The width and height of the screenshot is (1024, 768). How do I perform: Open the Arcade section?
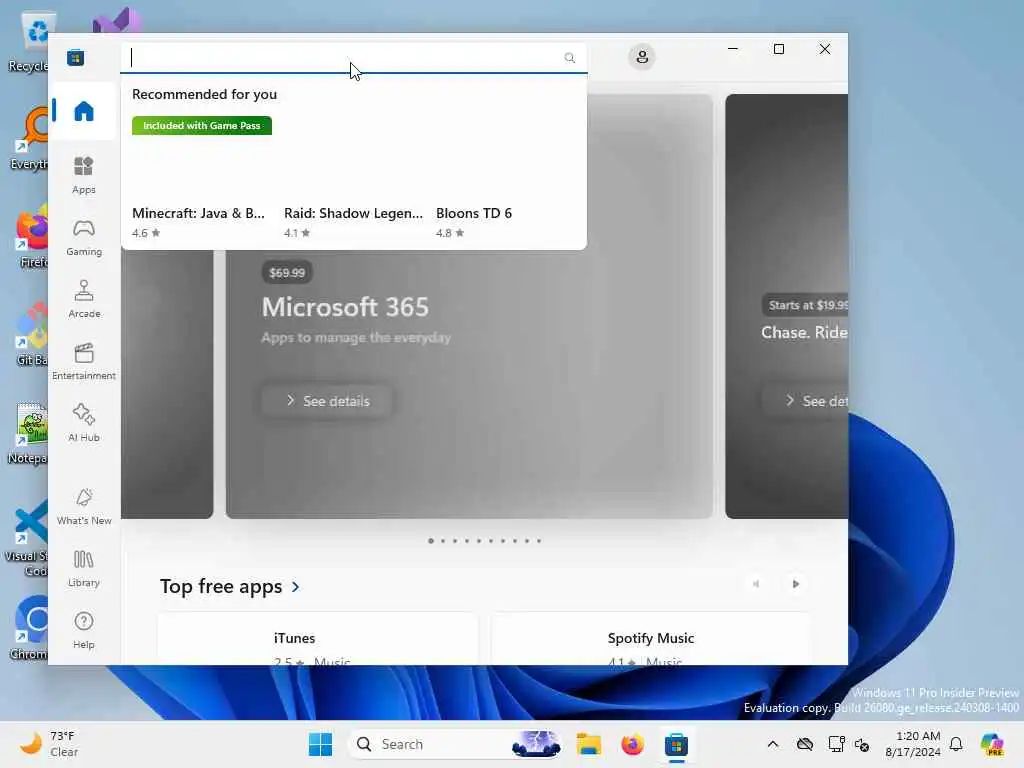[x=84, y=299]
